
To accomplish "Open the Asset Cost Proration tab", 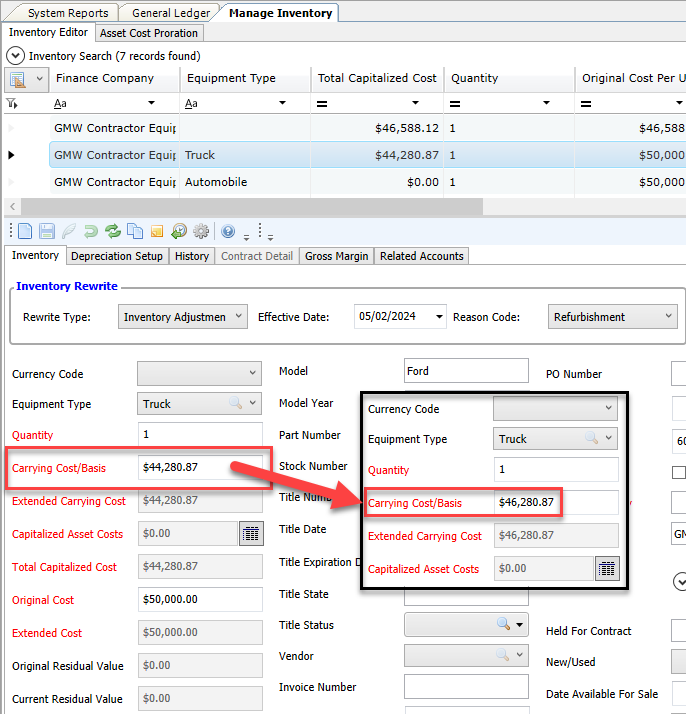I will [x=149, y=33].
